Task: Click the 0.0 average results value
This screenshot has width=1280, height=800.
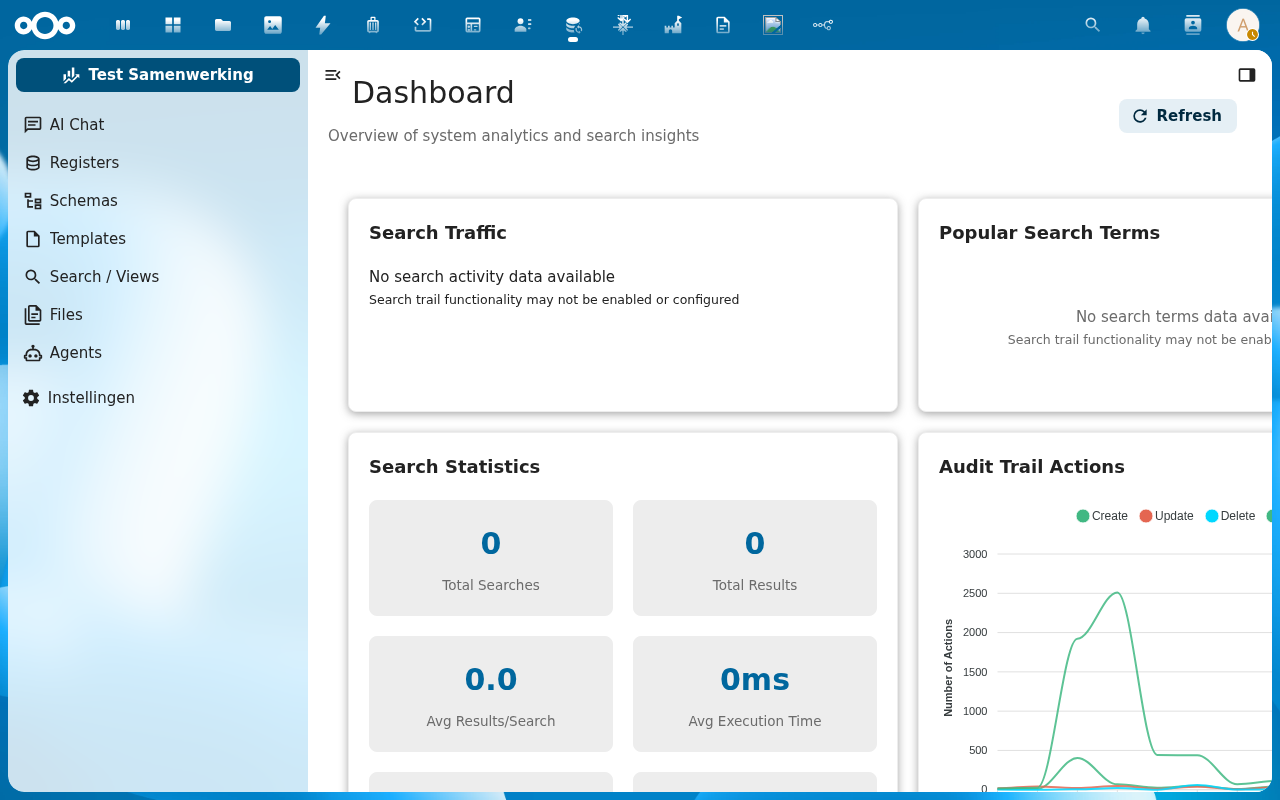Action: pos(491,680)
